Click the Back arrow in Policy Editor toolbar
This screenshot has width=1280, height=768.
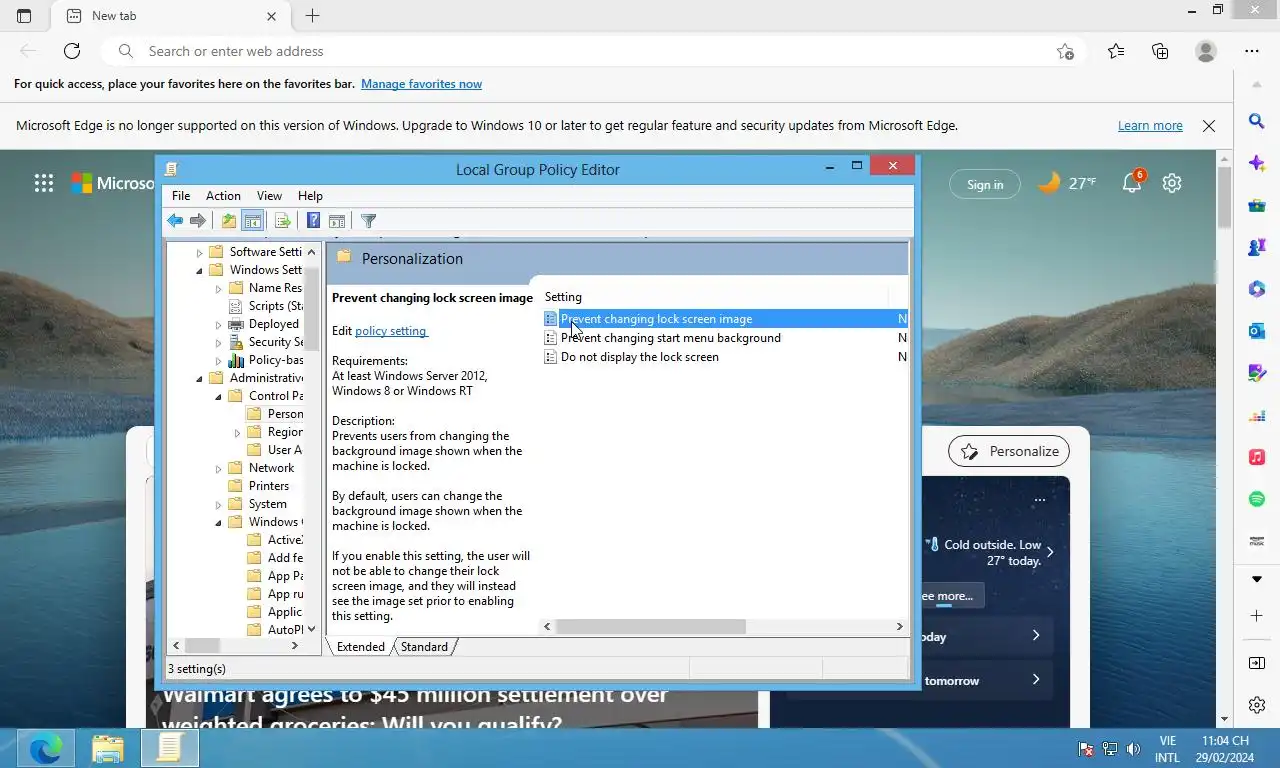(x=175, y=221)
